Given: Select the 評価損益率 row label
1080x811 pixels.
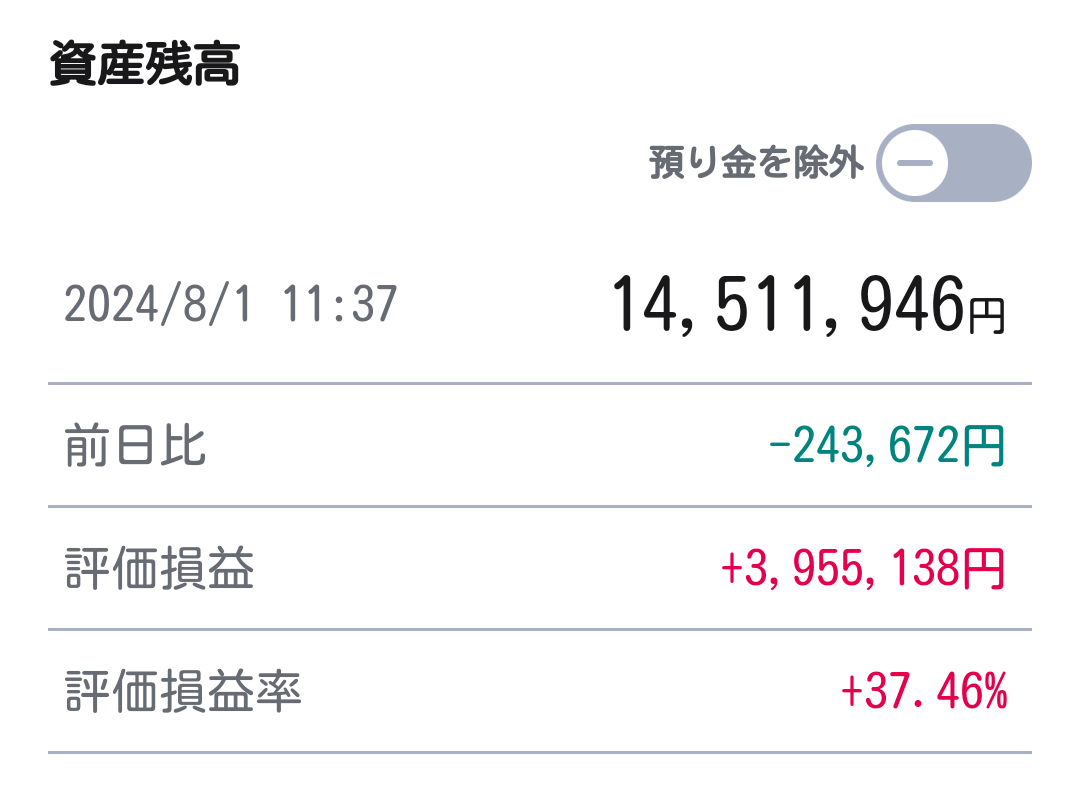Looking at the screenshot, I should pyautogui.click(x=183, y=691).
